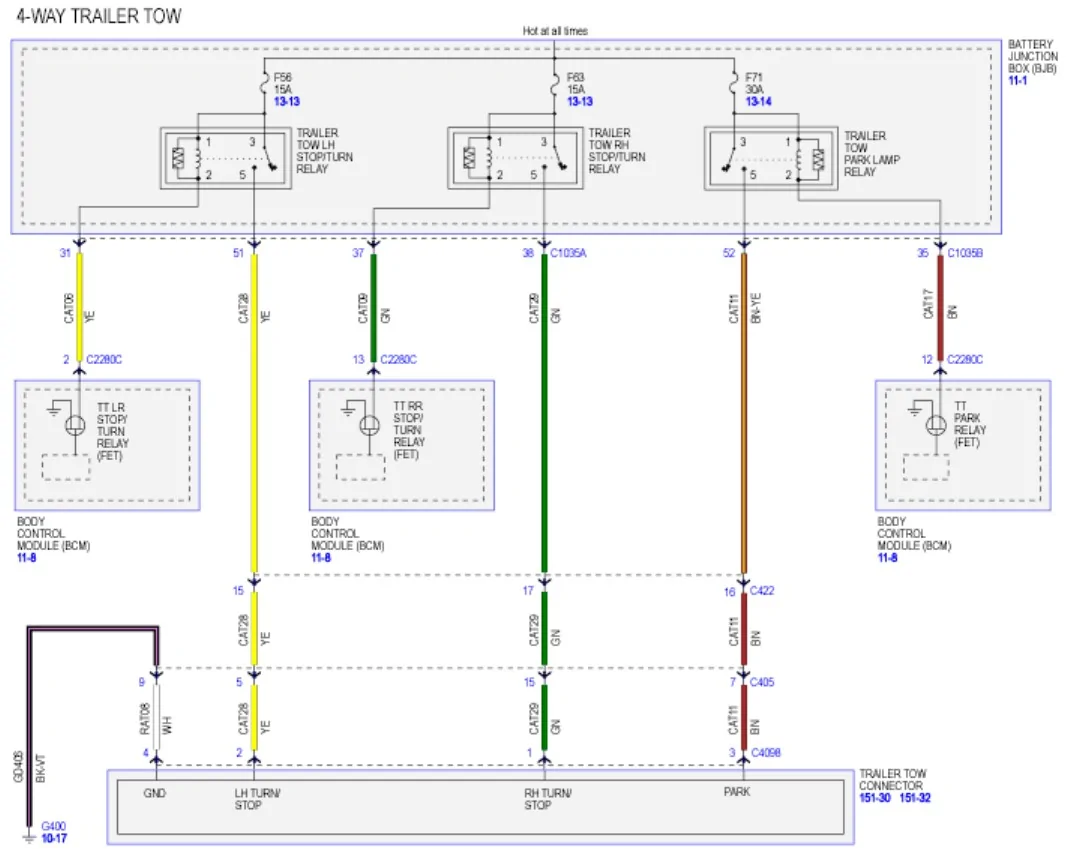Open the 10-17 ground reference link
The height and width of the screenshot is (849, 1071).
[x=54, y=838]
